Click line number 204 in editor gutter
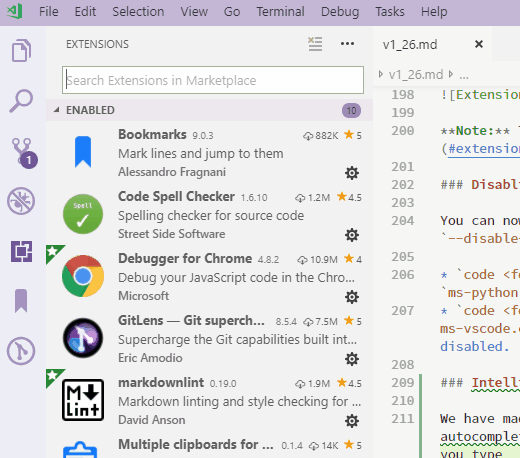Screen dimensions: 520x458 point(403,221)
